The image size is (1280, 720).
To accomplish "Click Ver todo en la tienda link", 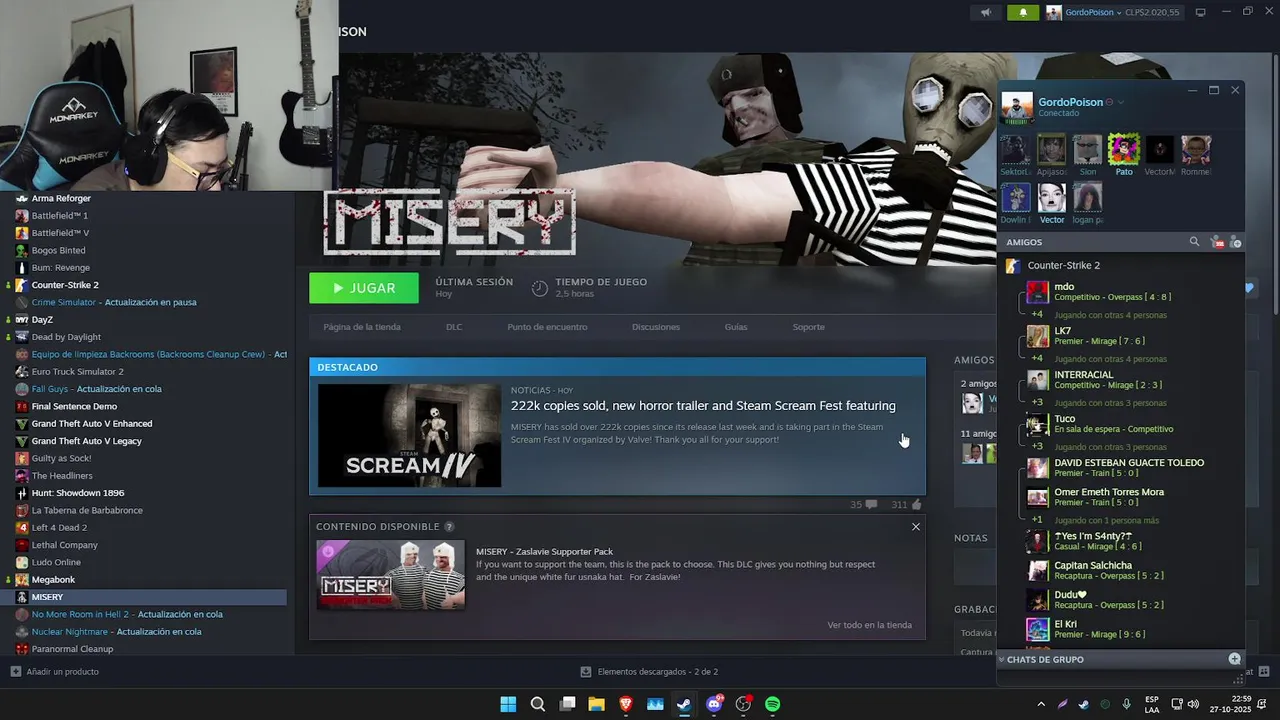I will click(x=869, y=625).
